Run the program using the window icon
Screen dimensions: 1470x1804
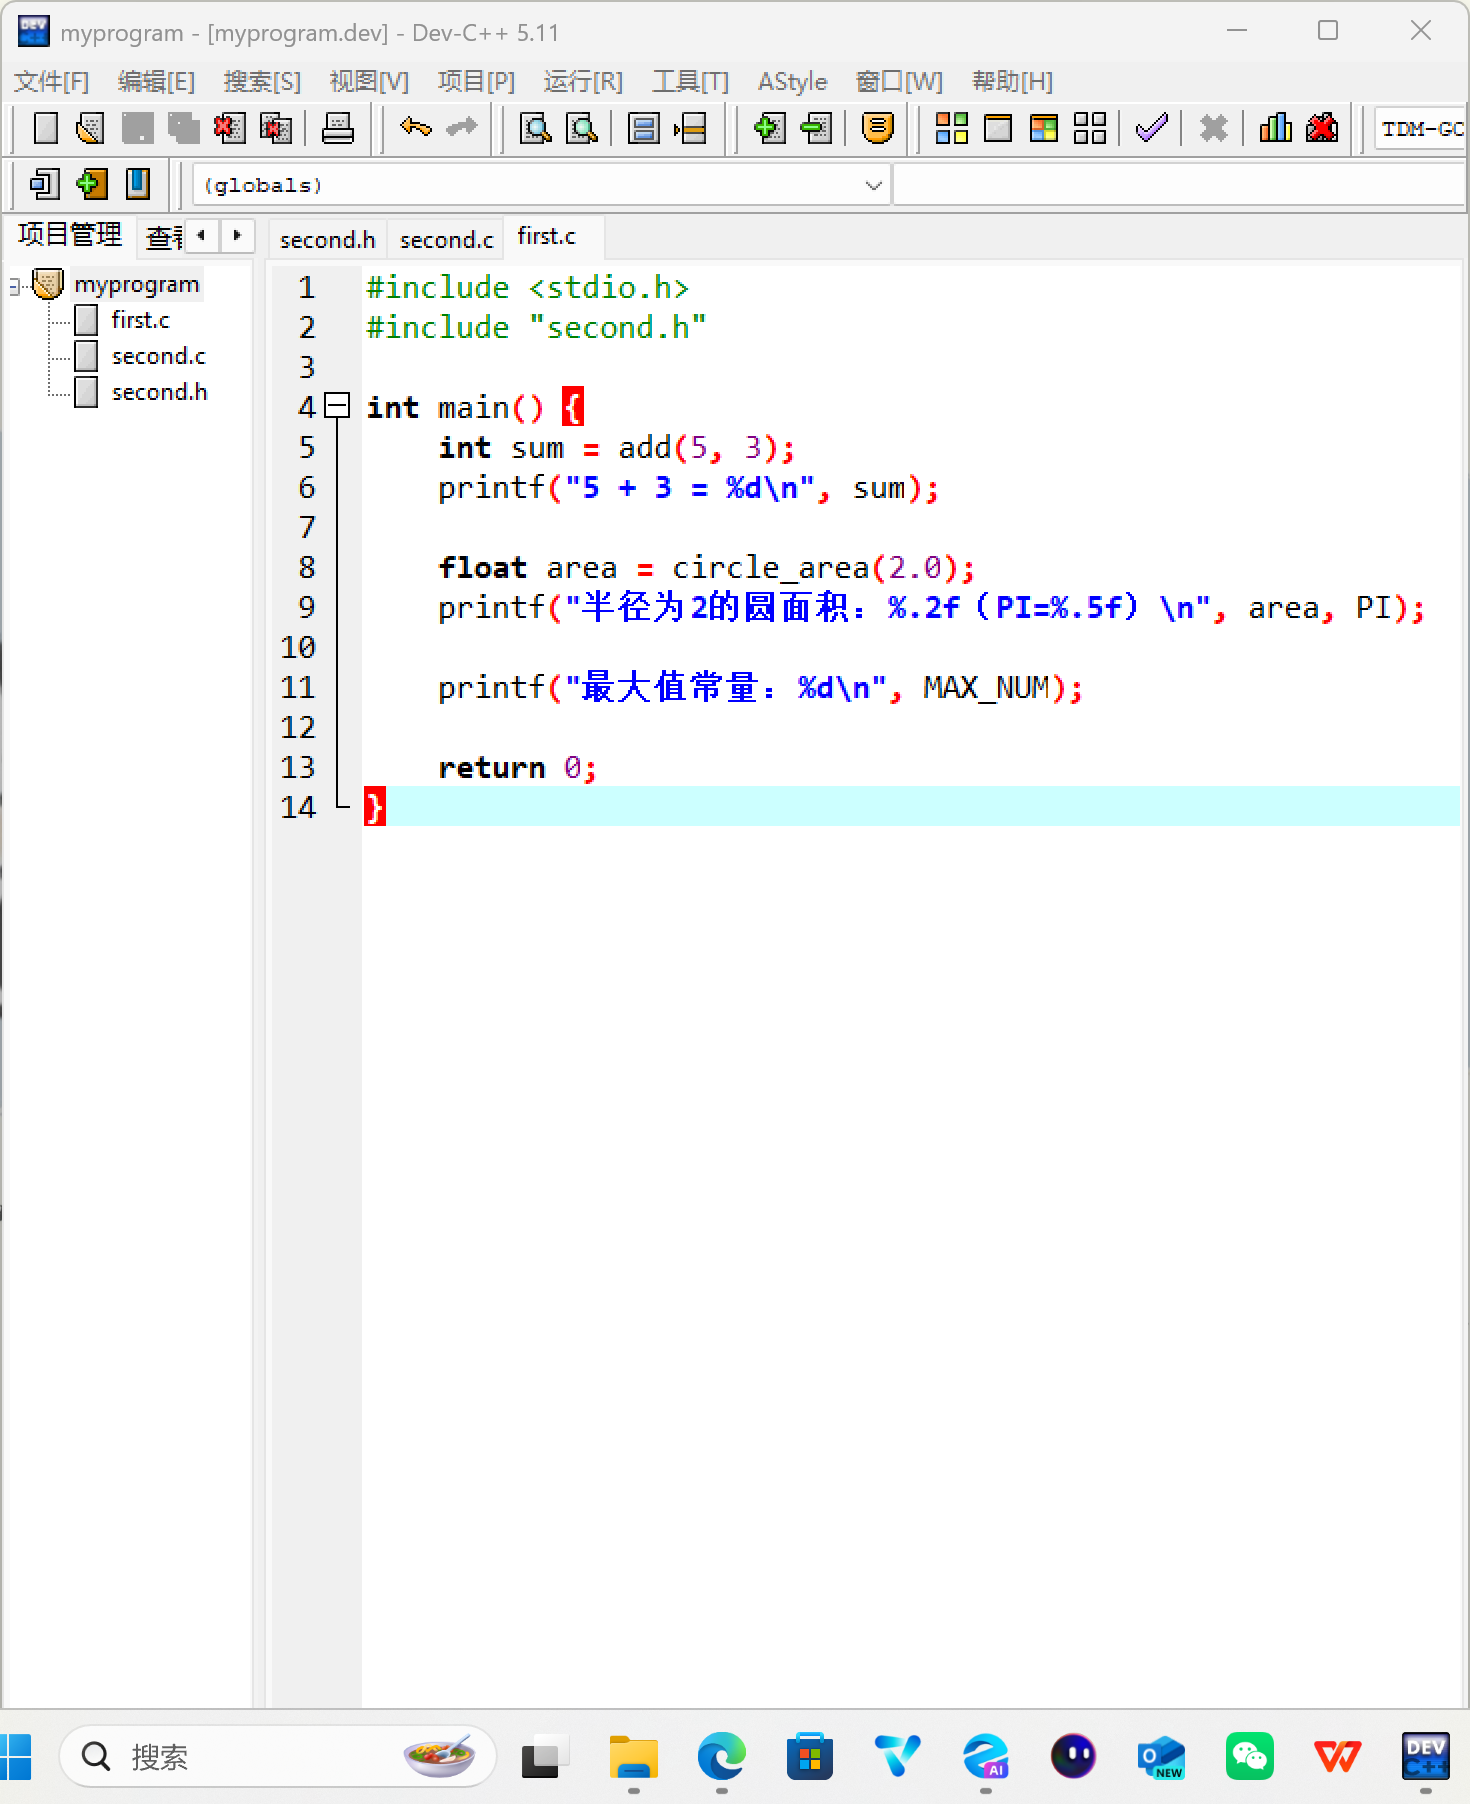[998, 128]
